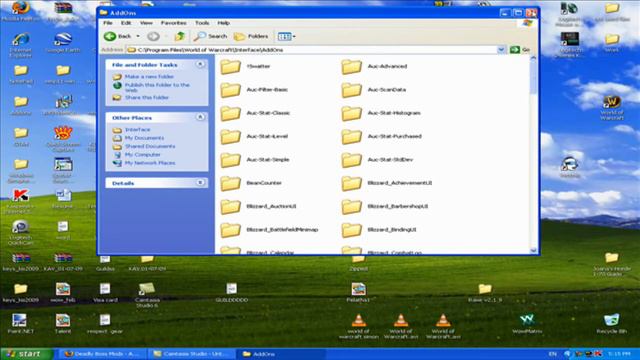This screenshot has width=640, height=360.
Task: Select the !Swatter folder
Action: pyautogui.click(x=245, y=66)
